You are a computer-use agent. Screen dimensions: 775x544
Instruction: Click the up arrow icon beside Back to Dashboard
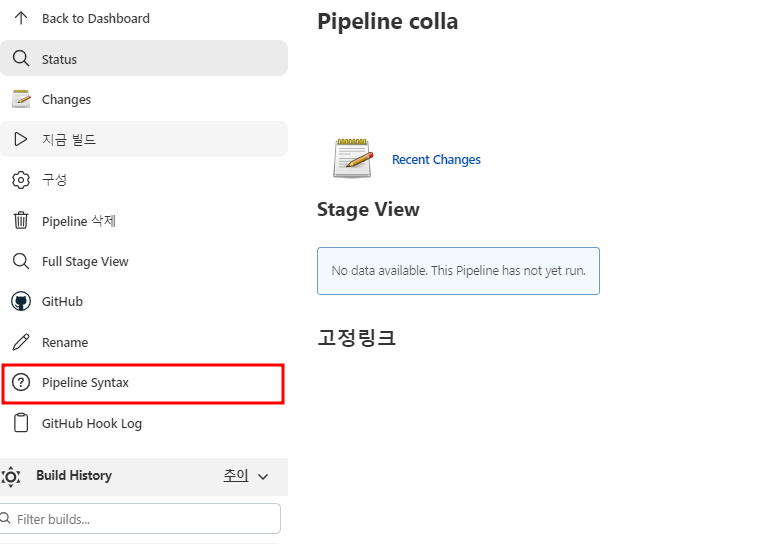click(21, 18)
